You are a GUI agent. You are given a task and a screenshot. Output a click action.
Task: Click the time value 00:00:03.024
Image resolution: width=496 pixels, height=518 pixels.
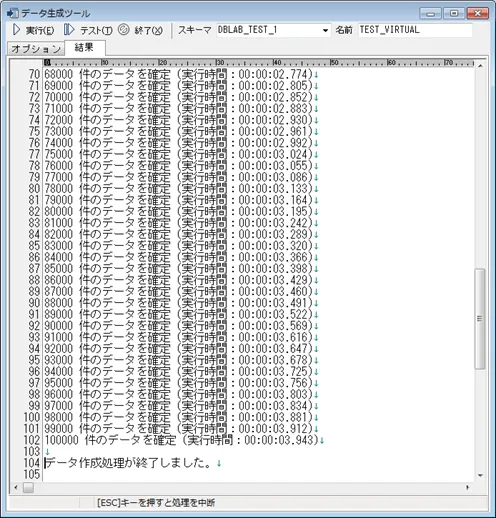pyautogui.click(x=273, y=154)
